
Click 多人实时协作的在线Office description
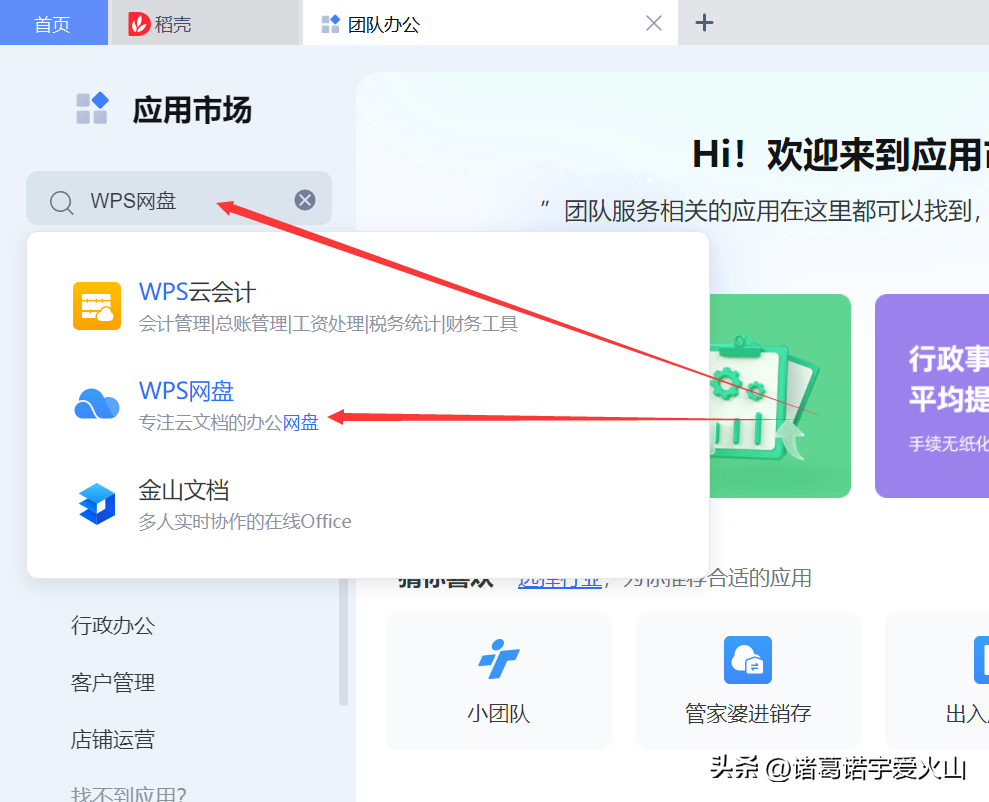point(245,521)
